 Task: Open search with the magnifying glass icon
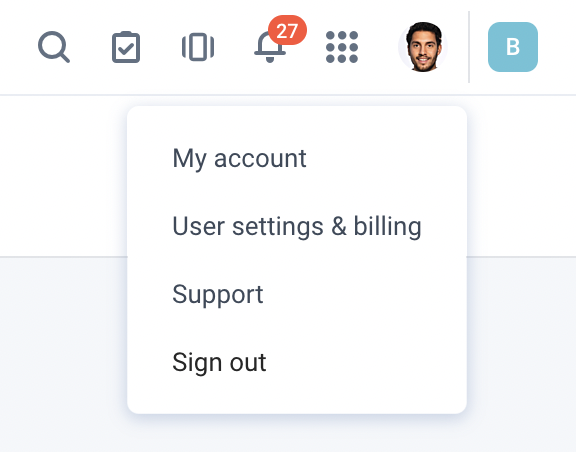click(54, 47)
